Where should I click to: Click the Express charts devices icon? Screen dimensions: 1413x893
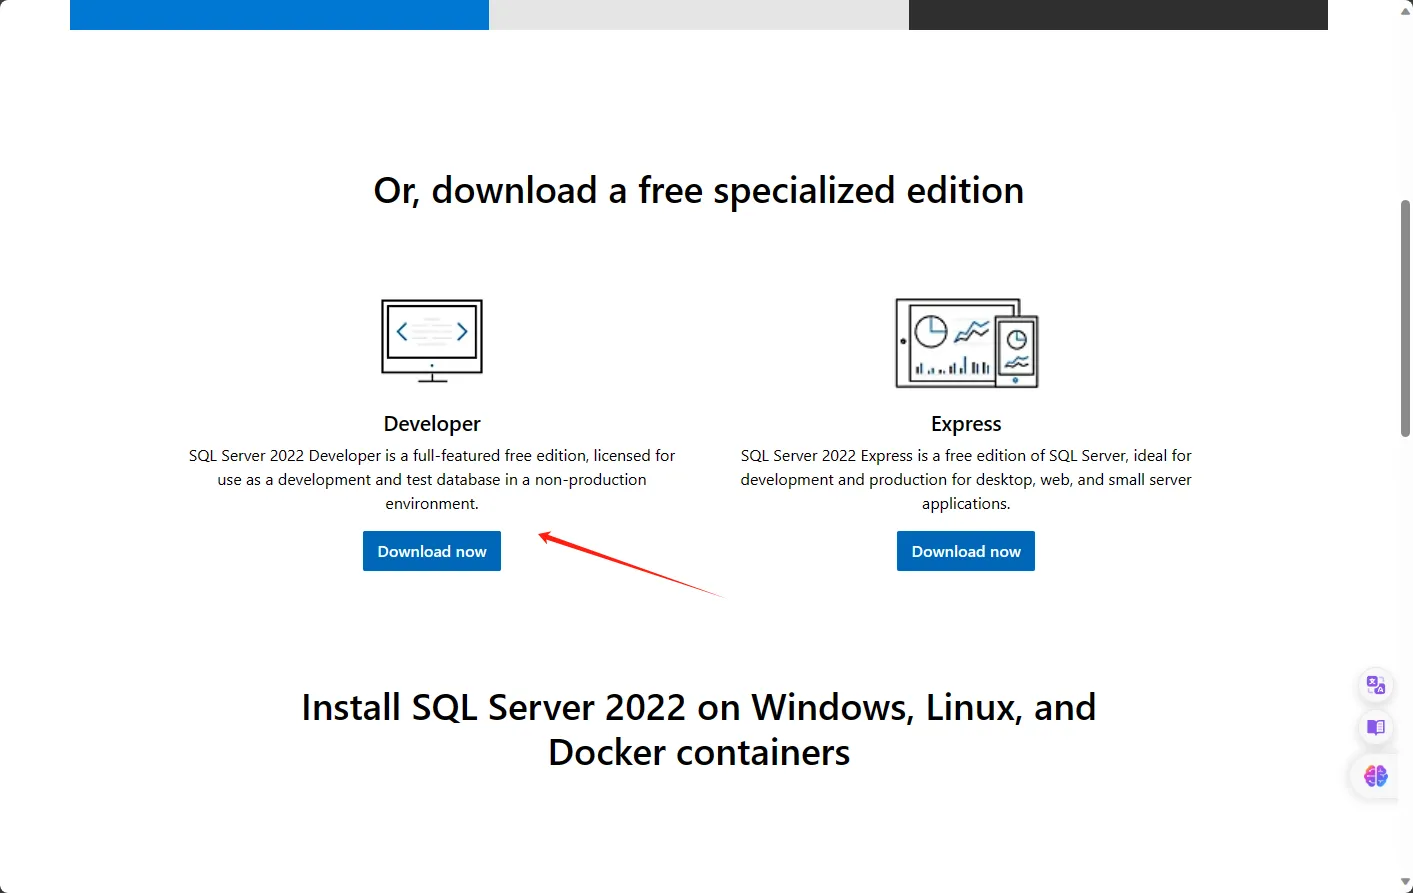(x=967, y=343)
